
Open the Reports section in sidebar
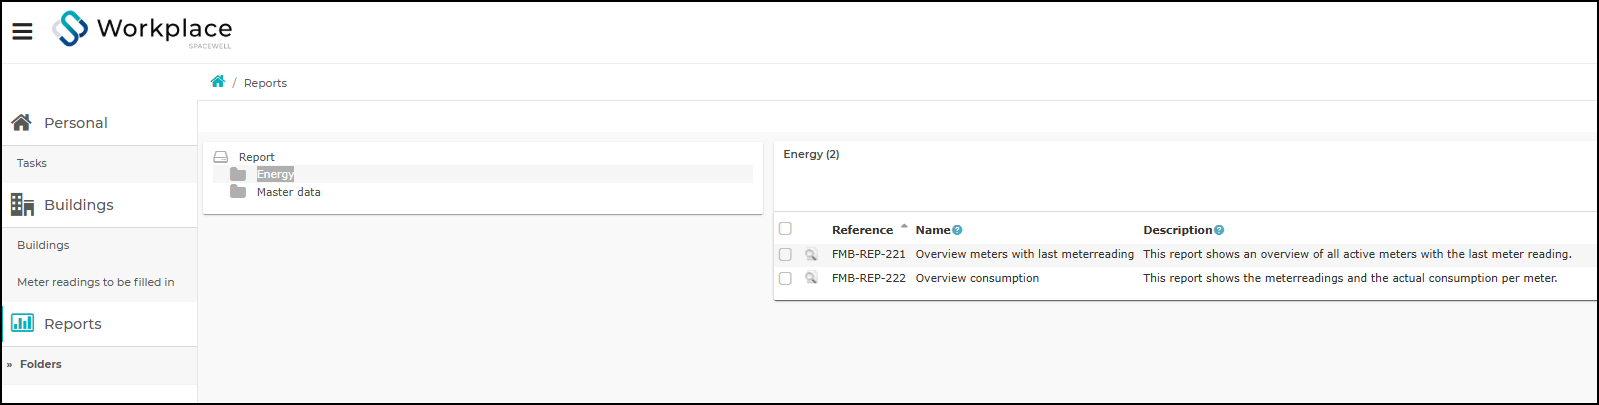73,324
